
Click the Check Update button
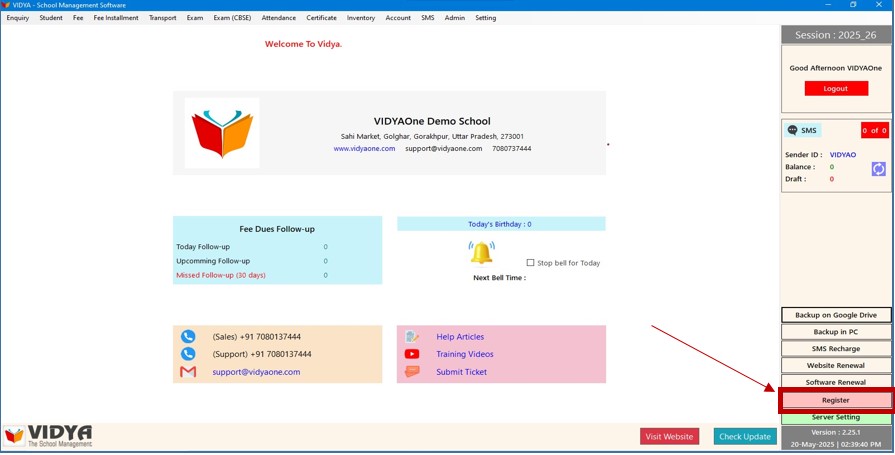[745, 437]
